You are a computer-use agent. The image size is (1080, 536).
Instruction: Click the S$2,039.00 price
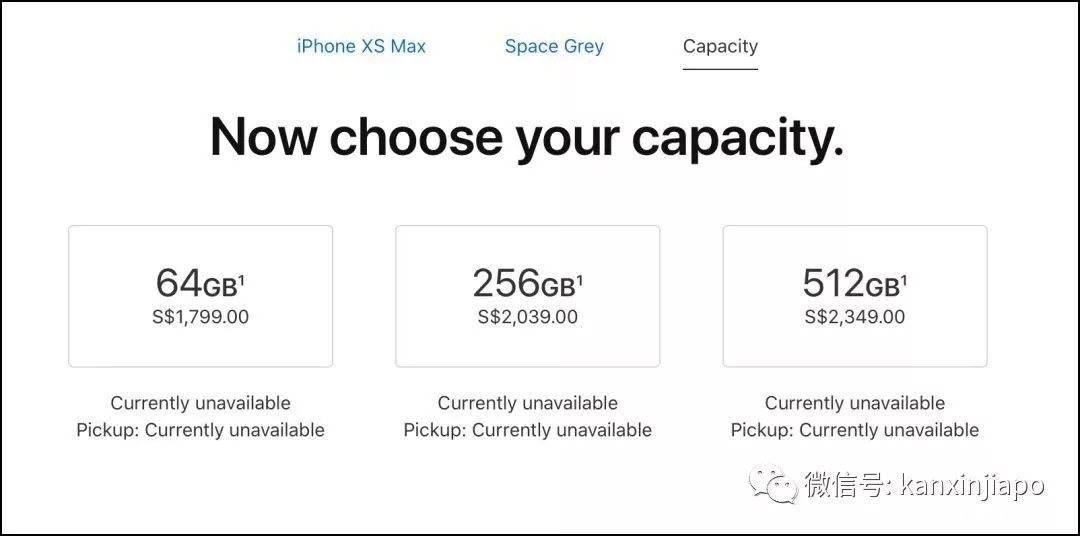tap(527, 318)
